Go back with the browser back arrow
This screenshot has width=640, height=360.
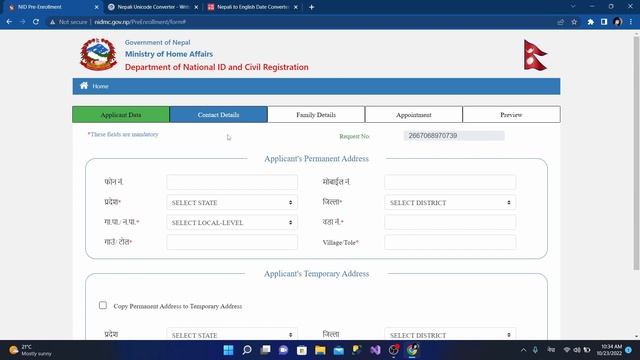coord(9,22)
